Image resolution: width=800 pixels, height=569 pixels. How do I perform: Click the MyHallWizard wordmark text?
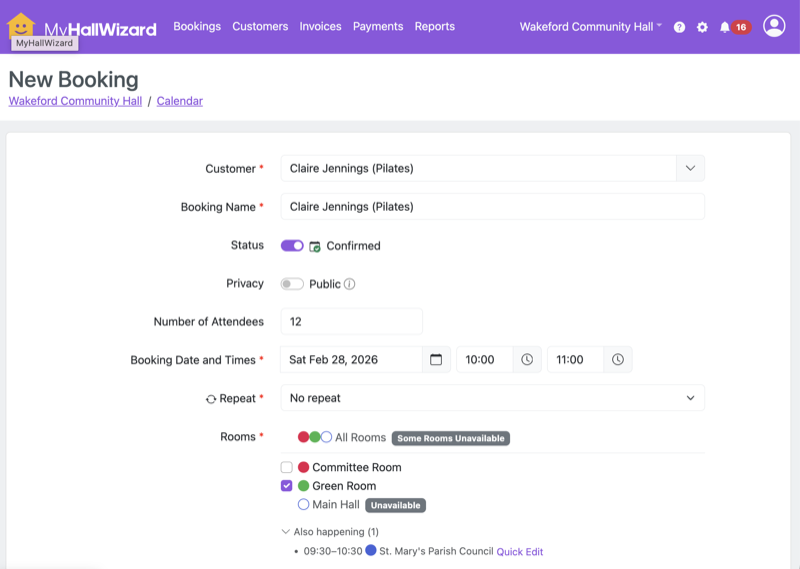point(101,29)
